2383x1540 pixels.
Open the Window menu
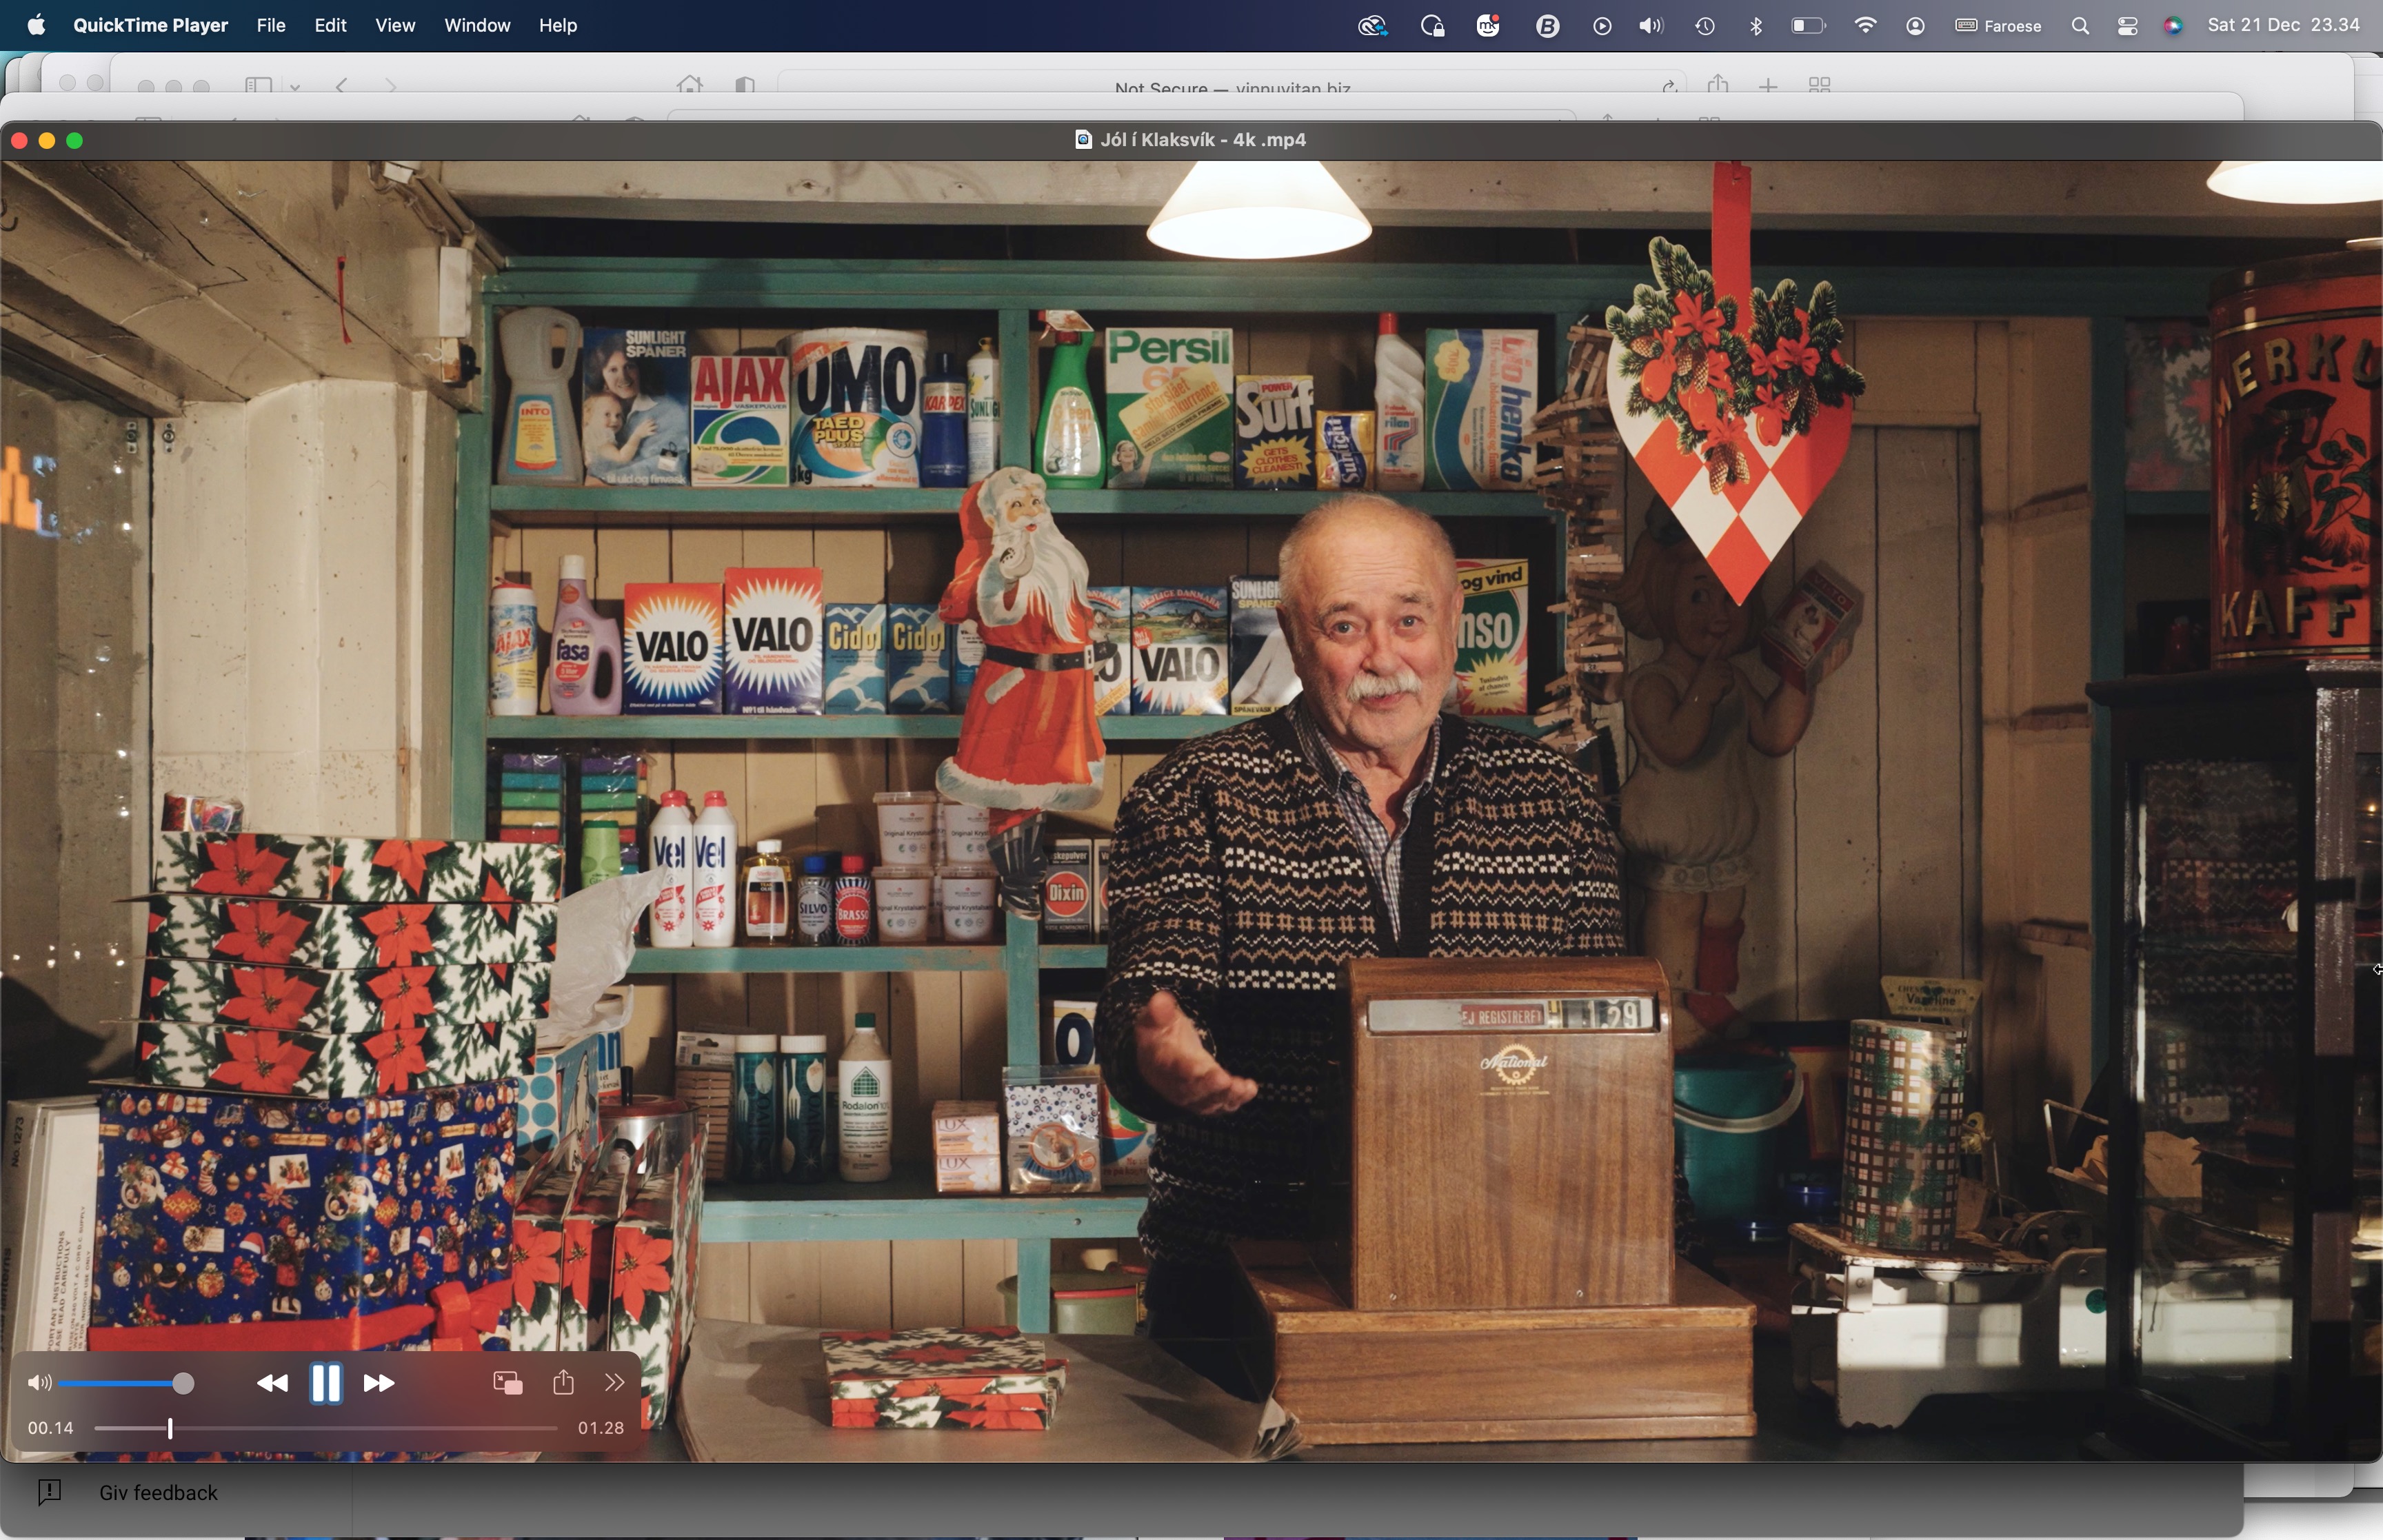coord(477,26)
